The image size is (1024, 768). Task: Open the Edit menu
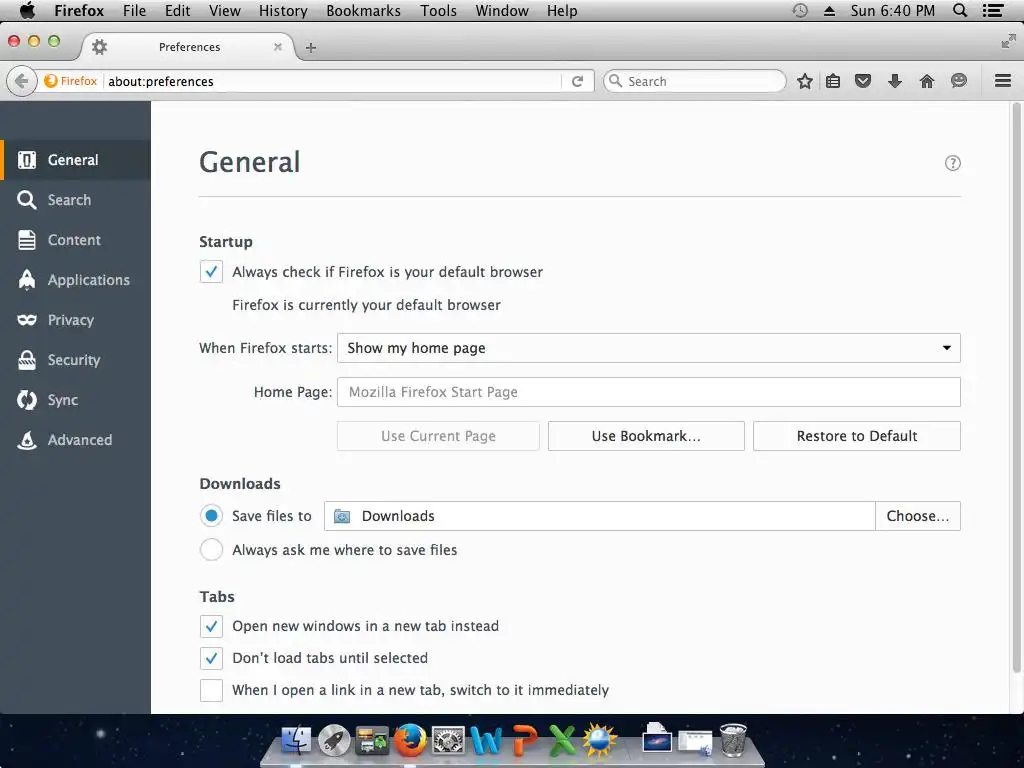(177, 10)
